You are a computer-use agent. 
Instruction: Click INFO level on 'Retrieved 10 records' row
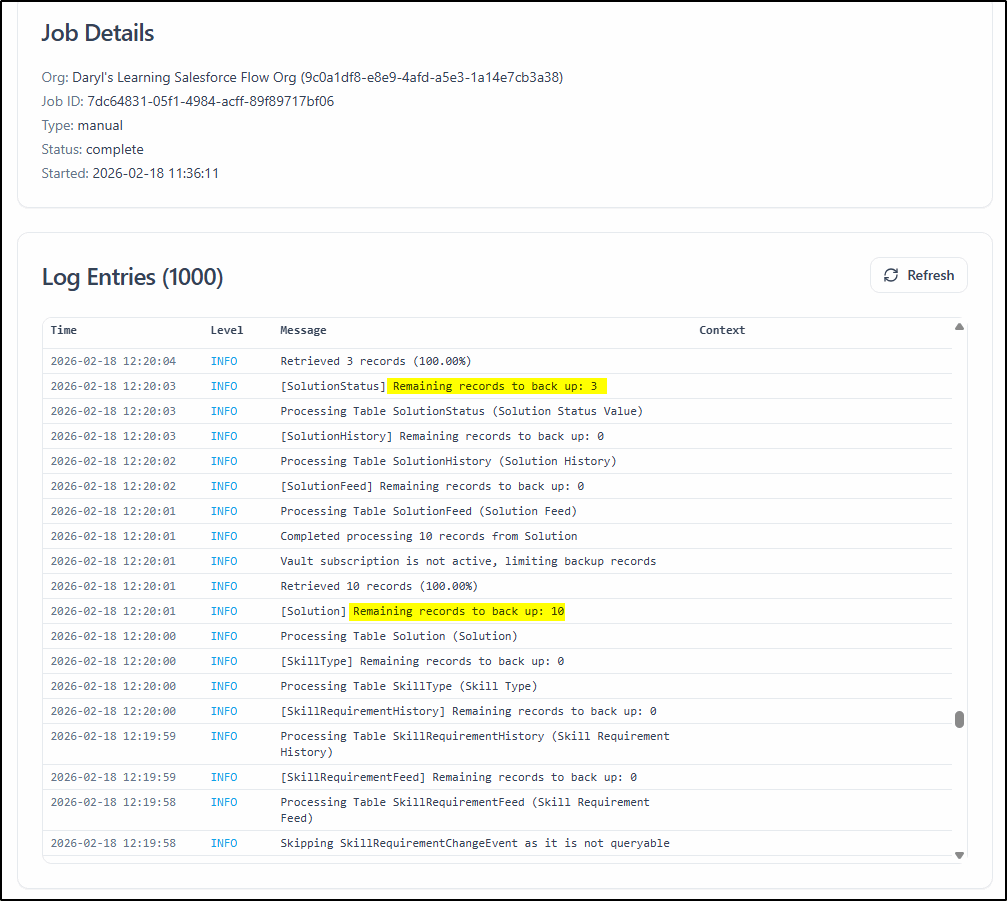[224, 586]
